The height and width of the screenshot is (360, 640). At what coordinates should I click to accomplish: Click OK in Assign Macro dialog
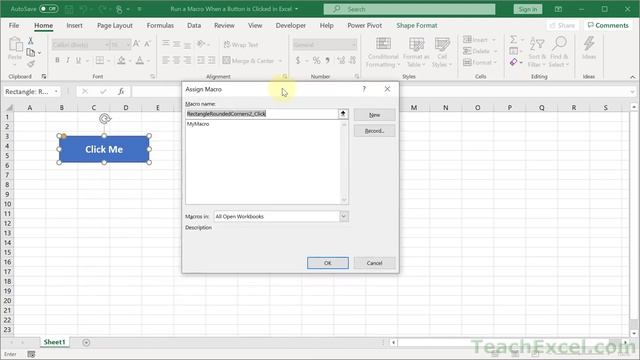coord(328,263)
